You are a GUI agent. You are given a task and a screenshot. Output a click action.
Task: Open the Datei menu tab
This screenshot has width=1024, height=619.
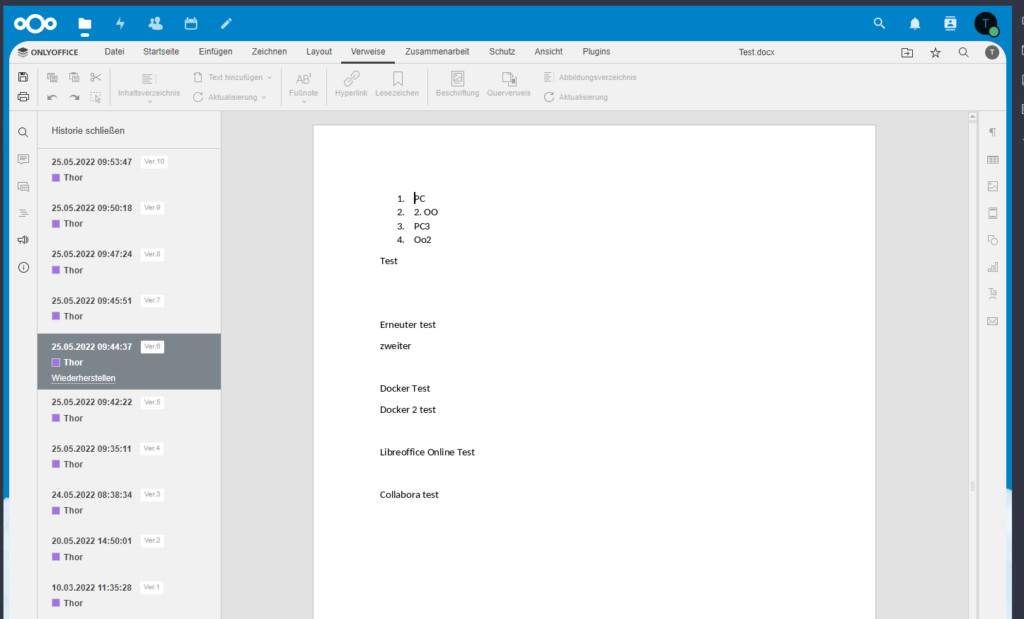114,52
